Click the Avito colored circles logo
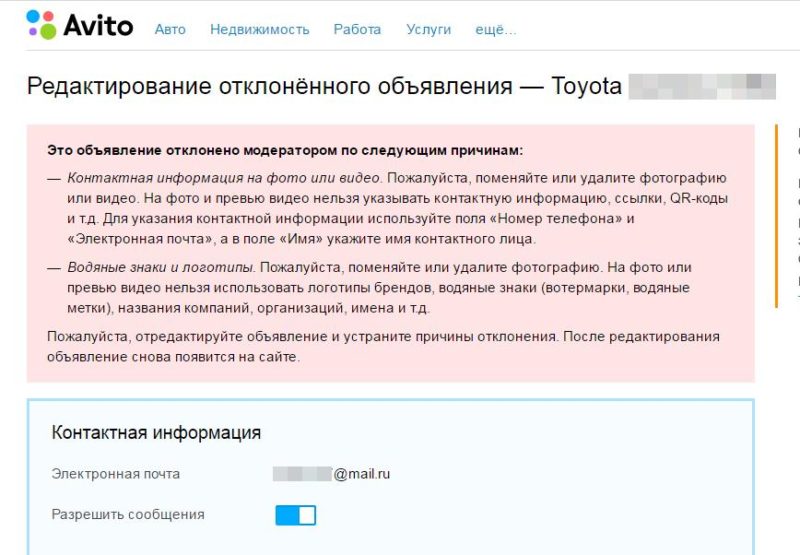The height and width of the screenshot is (555, 800). [41, 25]
